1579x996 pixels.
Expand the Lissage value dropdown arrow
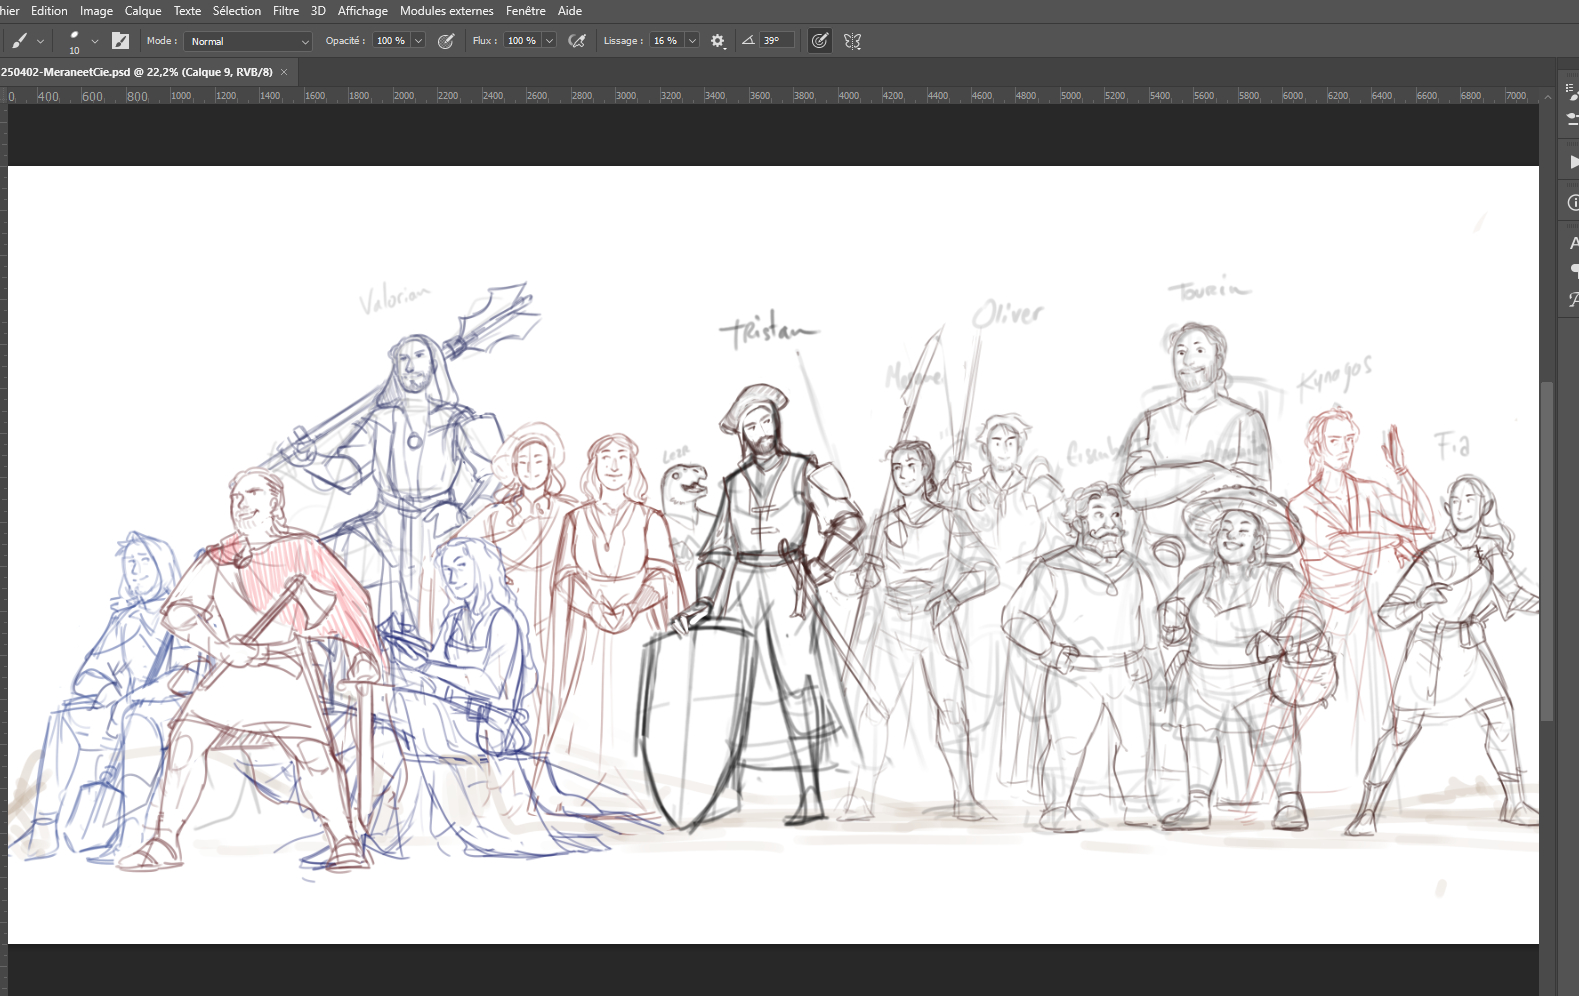(692, 41)
